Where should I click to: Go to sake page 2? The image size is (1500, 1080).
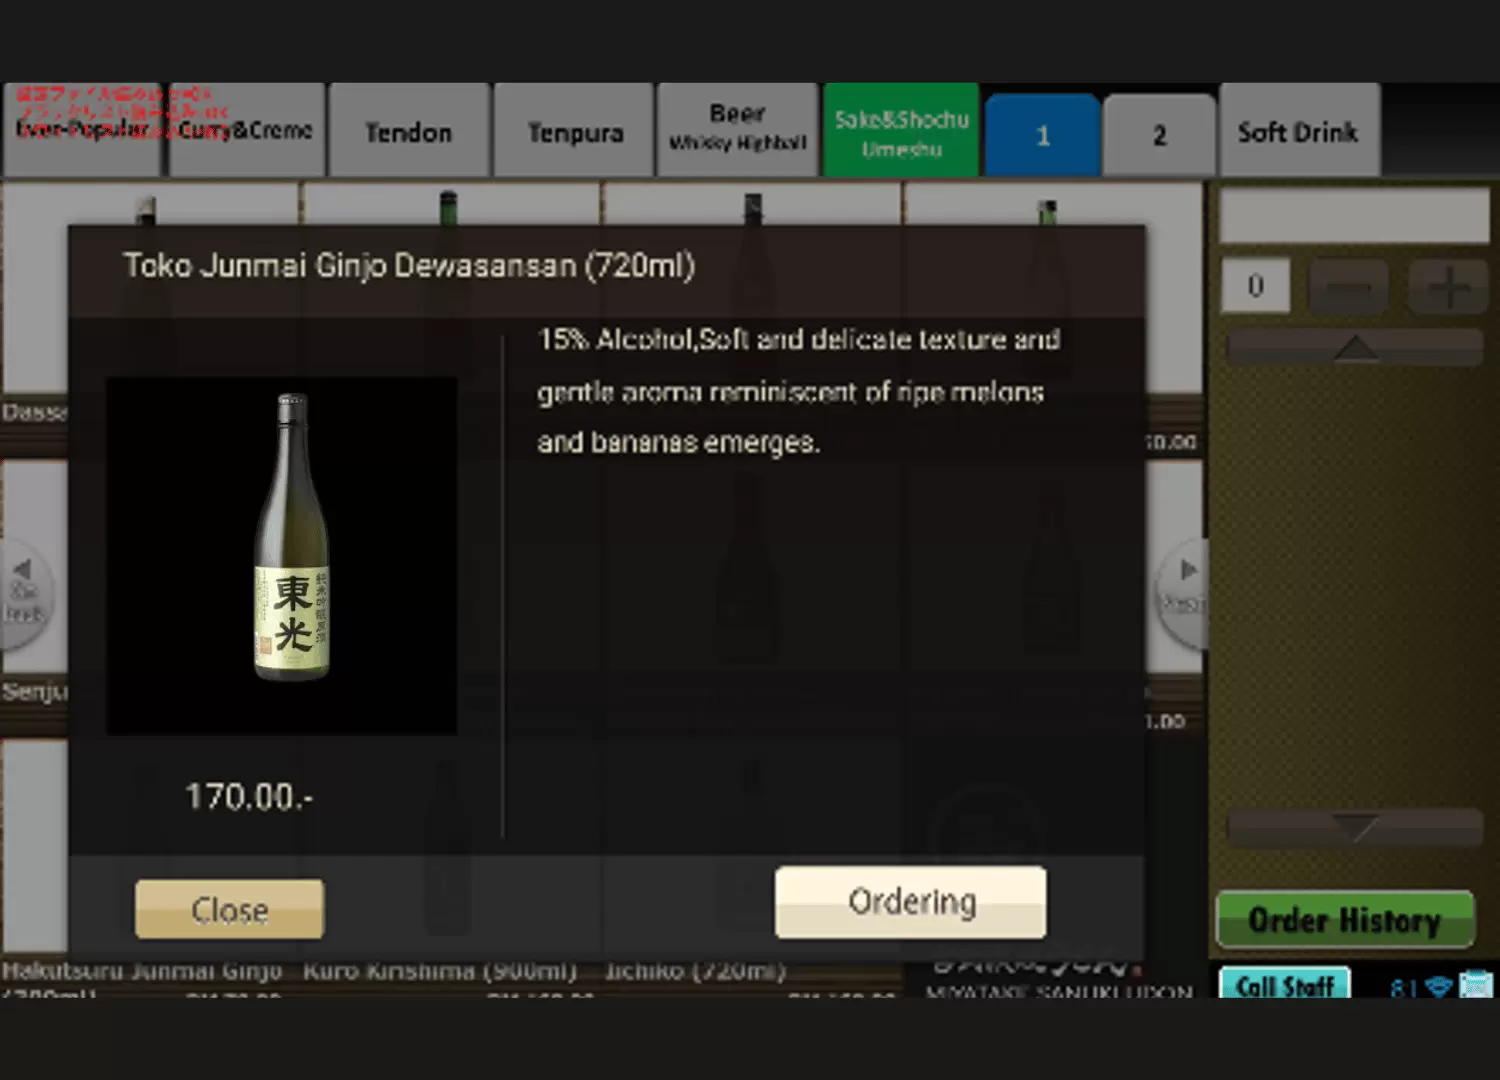pyautogui.click(x=1160, y=136)
